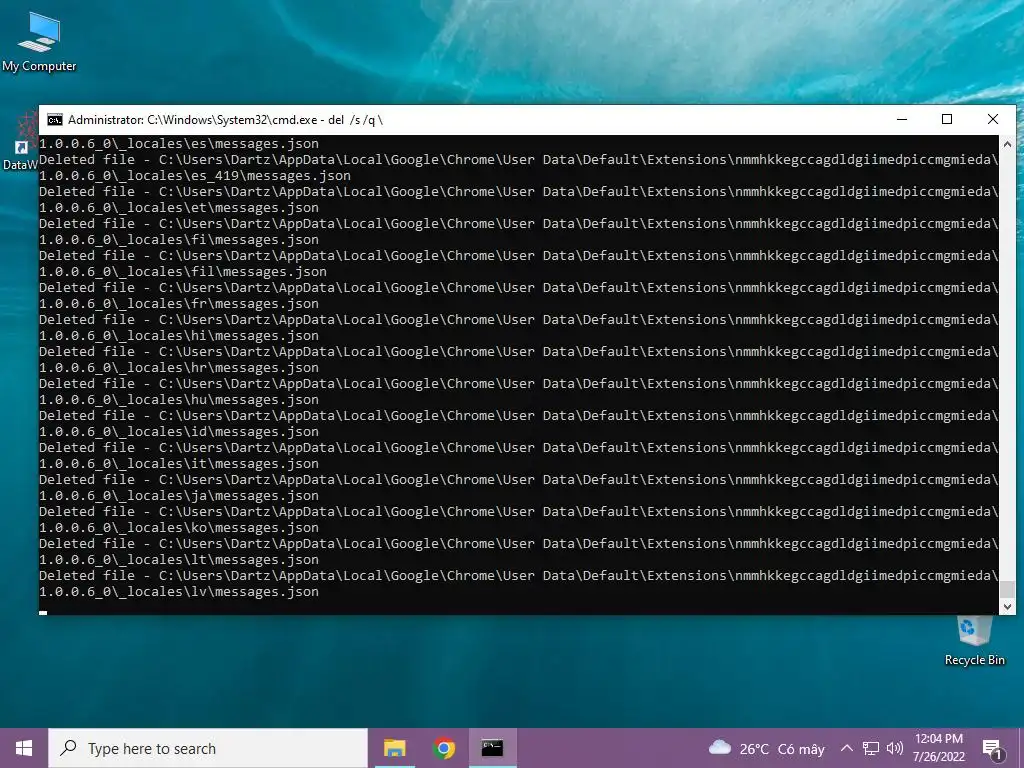Click the line "_locales\es\messages.json"
Screen dimensions: 1024x768
tap(179, 144)
